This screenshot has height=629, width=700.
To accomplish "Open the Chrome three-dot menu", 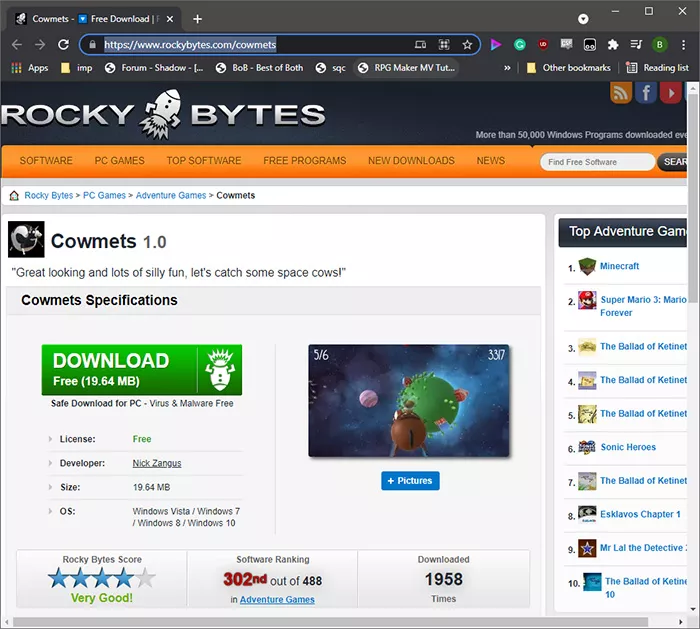I will tap(683, 45).
